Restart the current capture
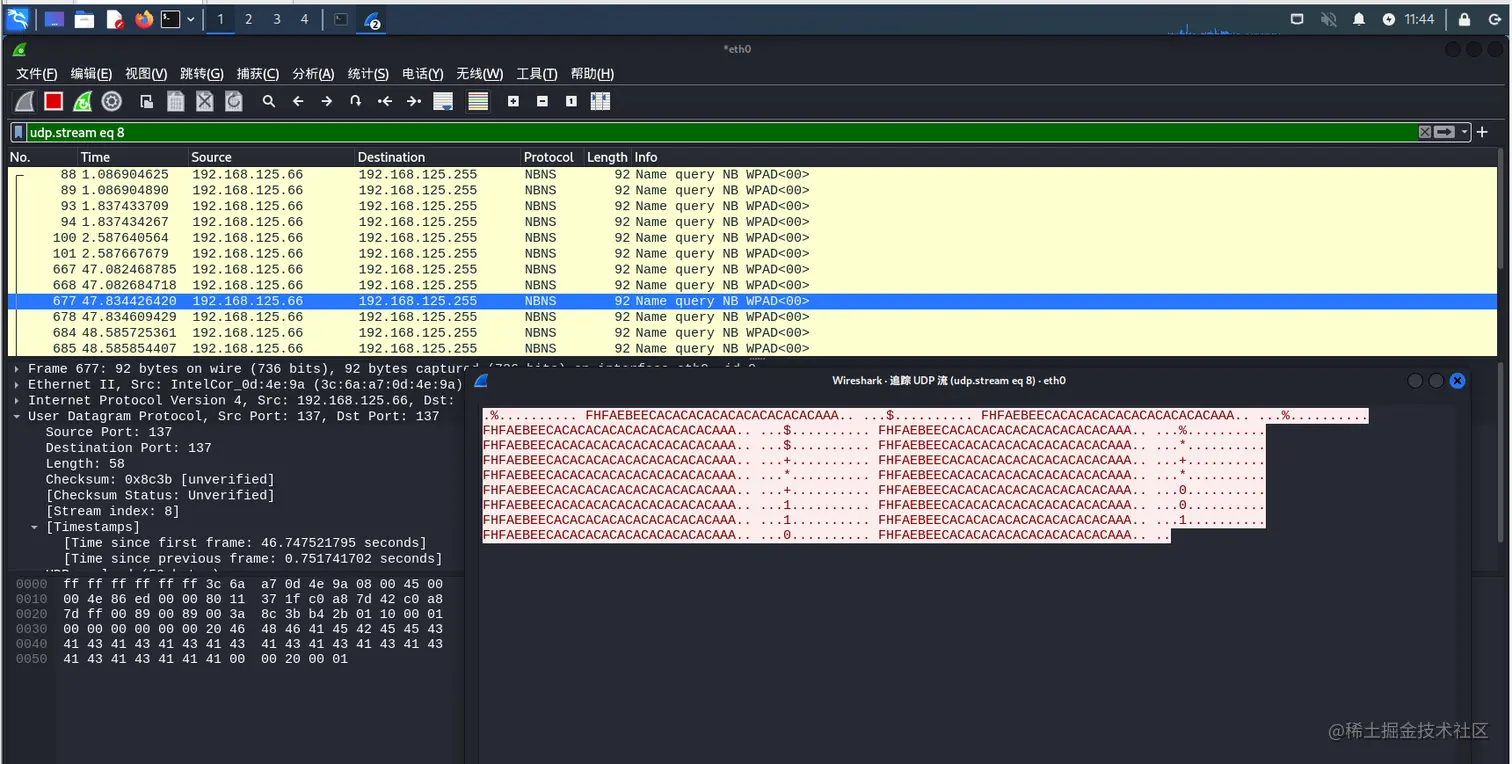The height and width of the screenshot is (764, 1512). [83, 101]
